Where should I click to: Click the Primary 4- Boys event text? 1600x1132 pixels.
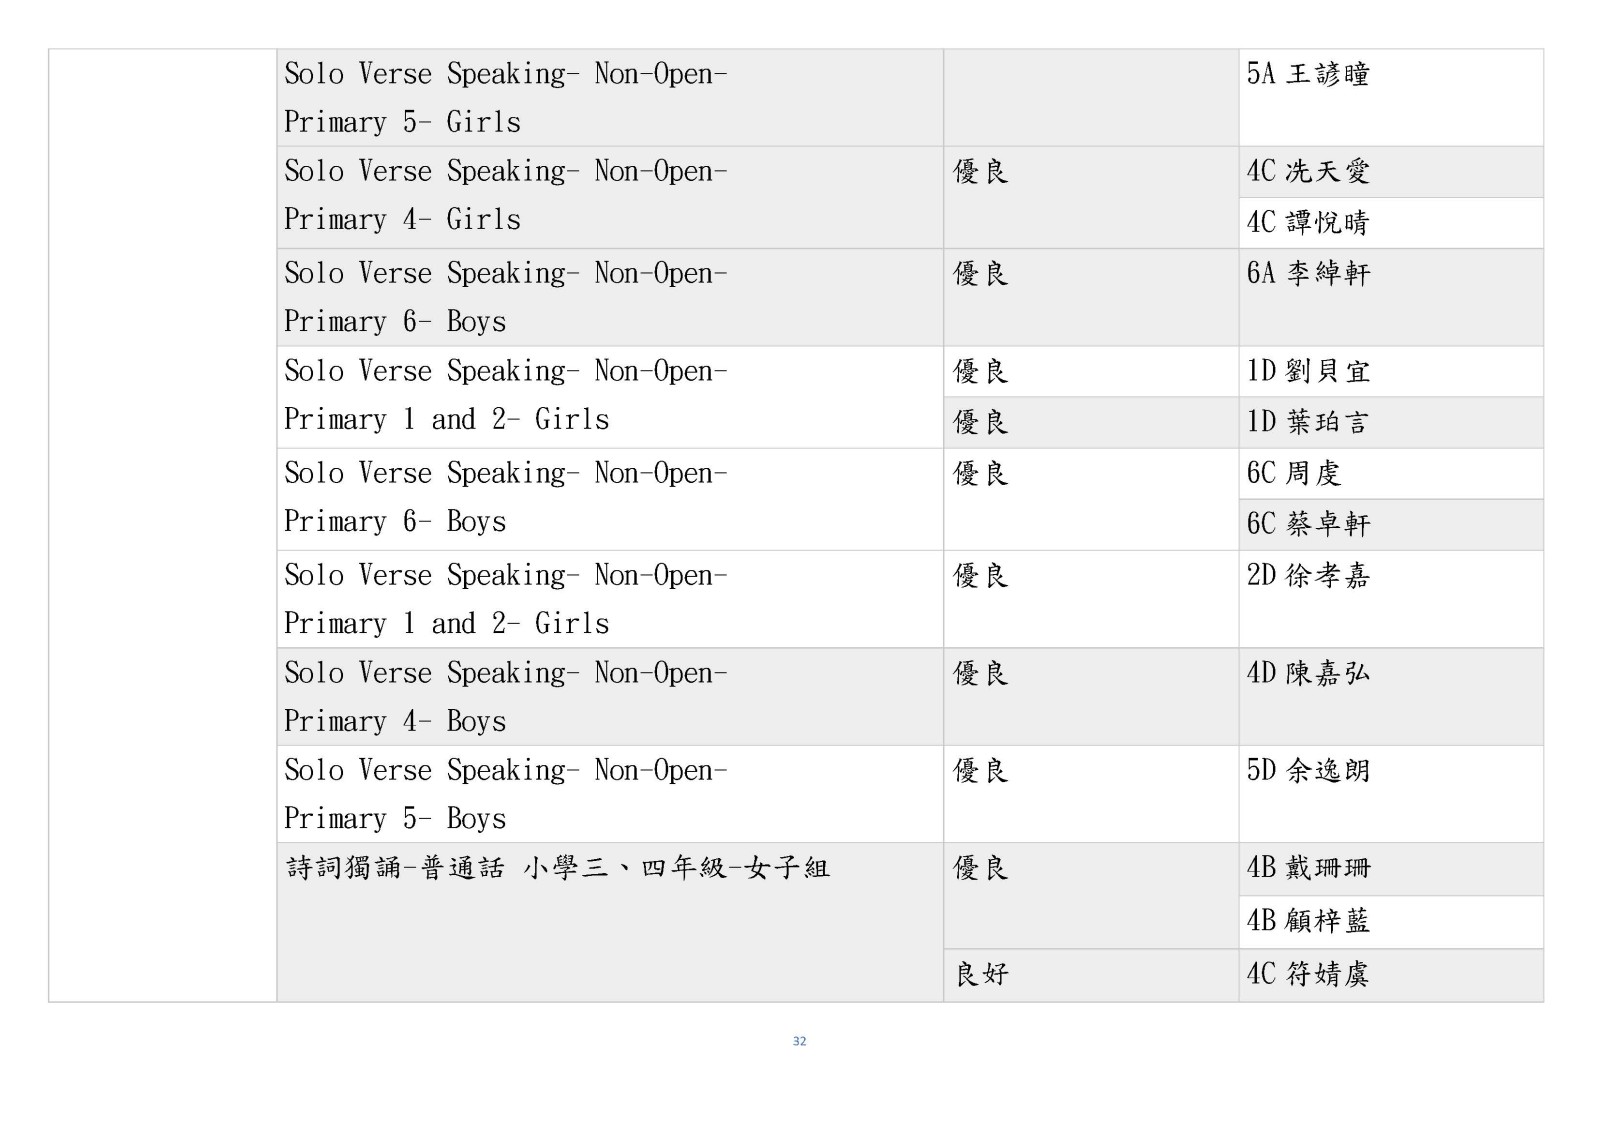click(395, 722)
